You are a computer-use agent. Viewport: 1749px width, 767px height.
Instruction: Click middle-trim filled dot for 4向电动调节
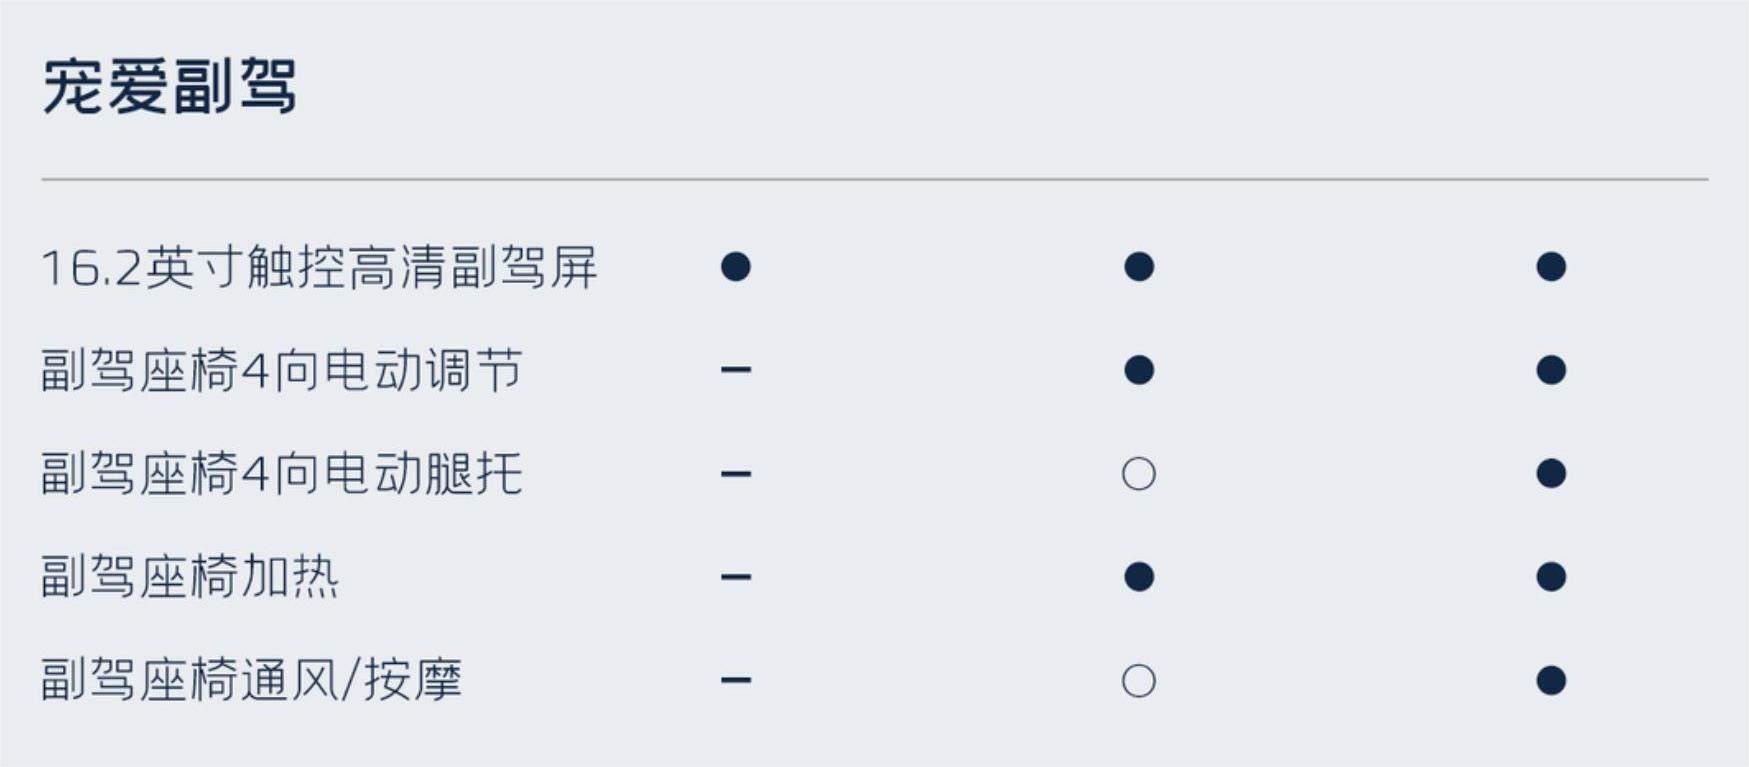click(1139, 370)
